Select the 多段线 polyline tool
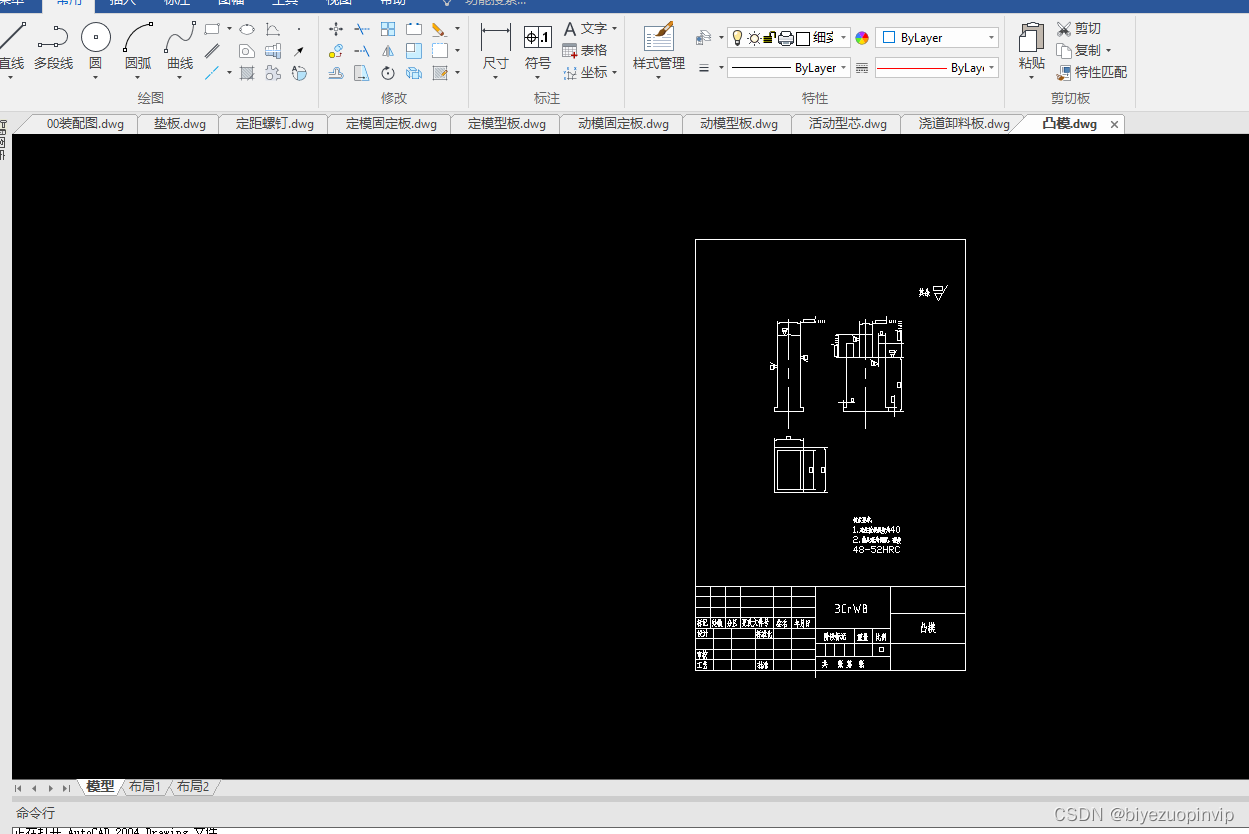This screenshot has width=1249, height=834. point(53,47)
